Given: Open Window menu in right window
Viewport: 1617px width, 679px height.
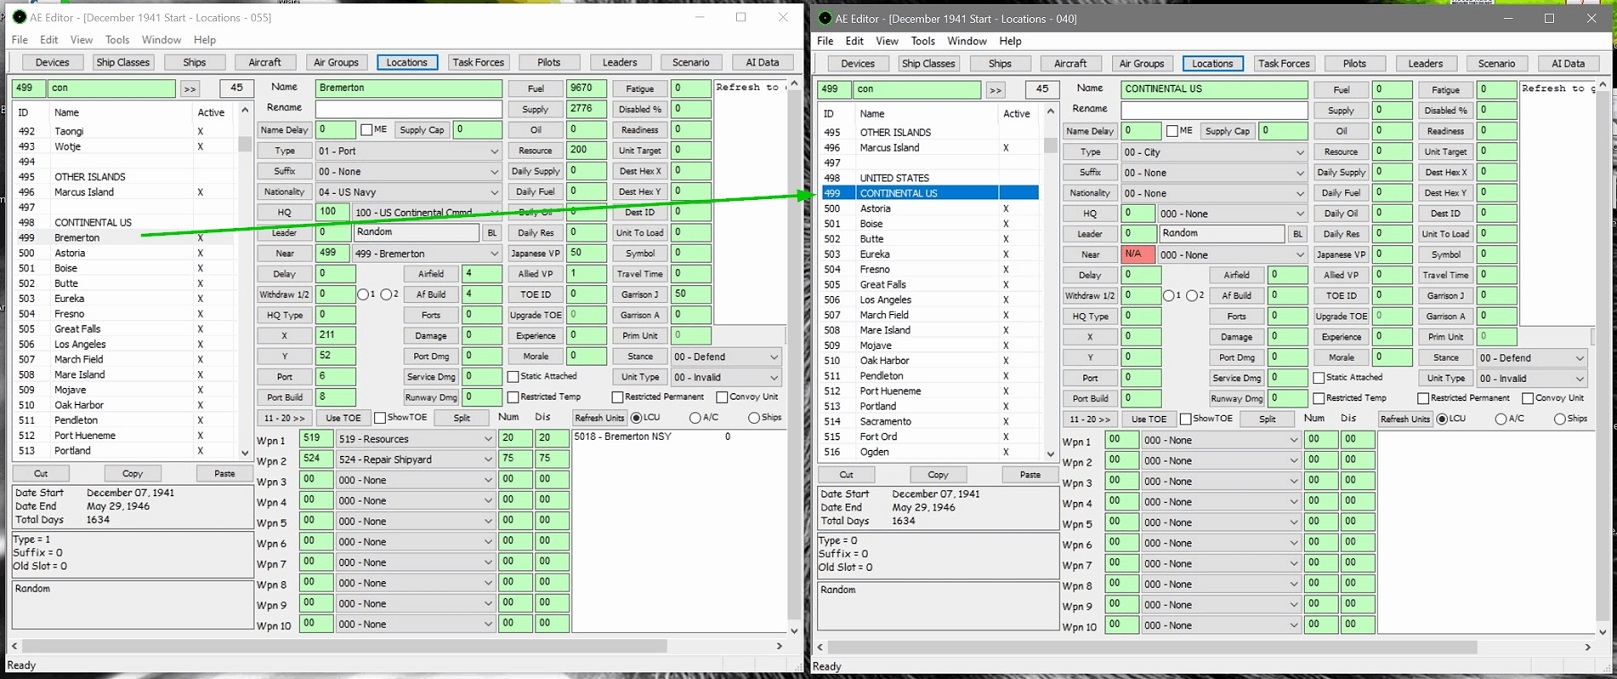Looking at the screenshot, I should (967, 41).
